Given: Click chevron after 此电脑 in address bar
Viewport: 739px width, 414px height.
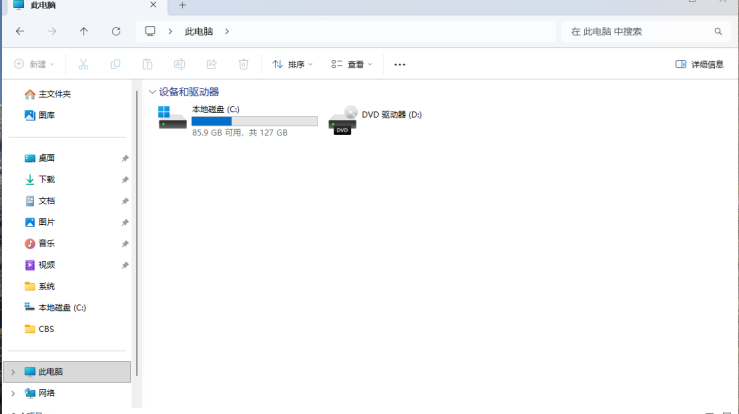Looking at the screenshot, I should click(x=227, y=31).
